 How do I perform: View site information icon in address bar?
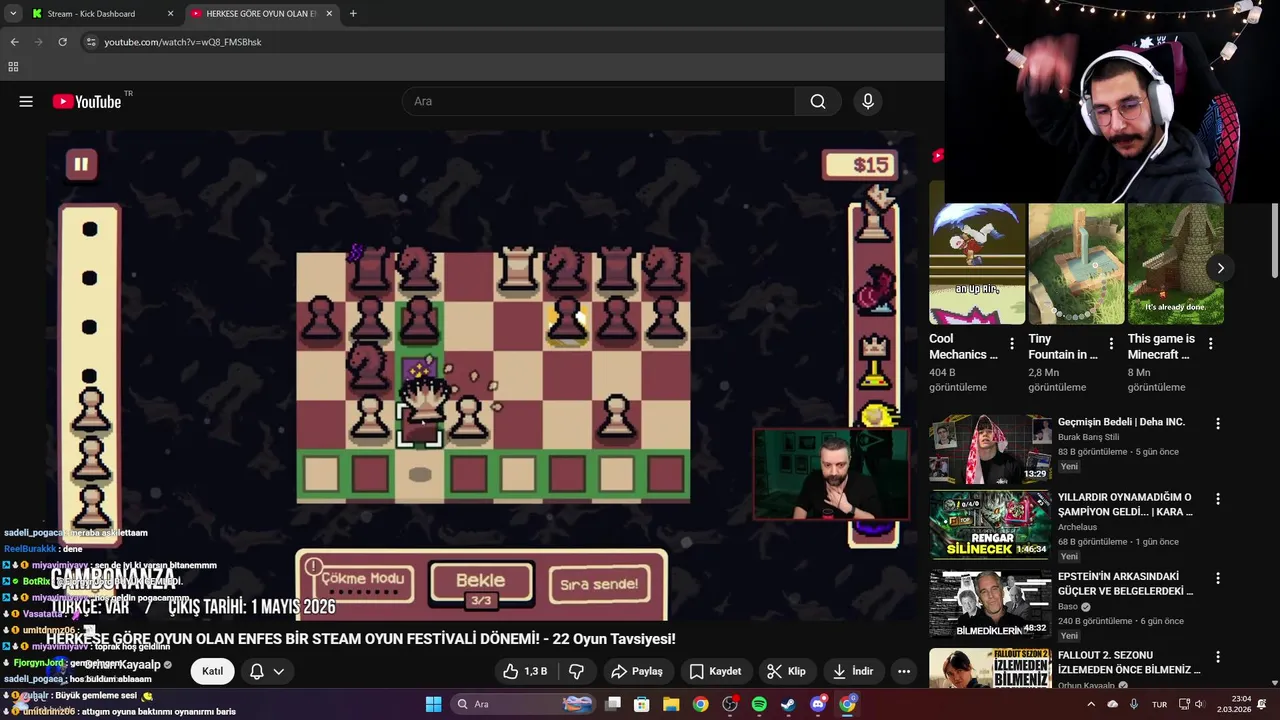pyautogui.click(x=91, y=42)
